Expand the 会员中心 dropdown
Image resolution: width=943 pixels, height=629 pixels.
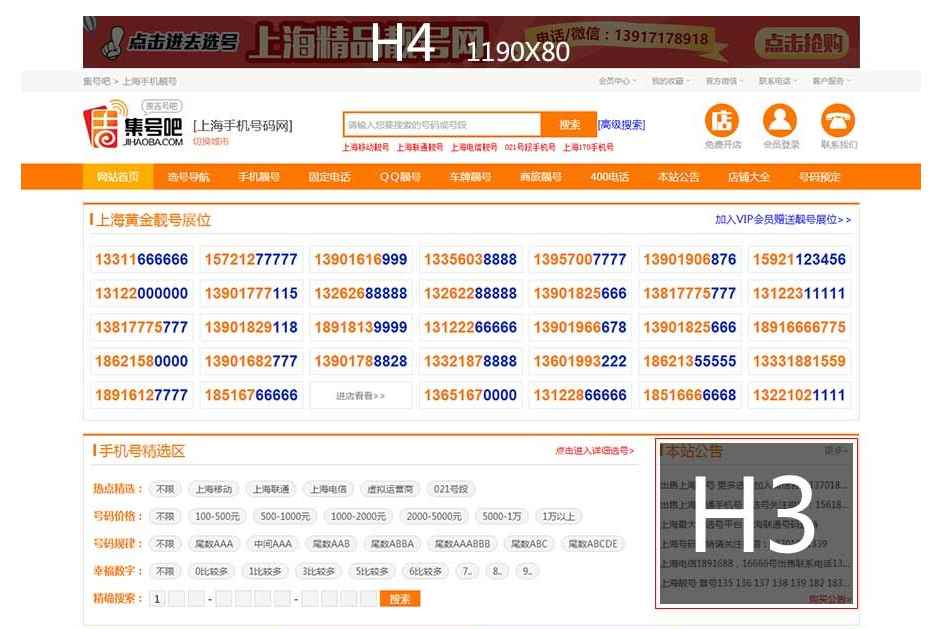(x=617, y=81)
